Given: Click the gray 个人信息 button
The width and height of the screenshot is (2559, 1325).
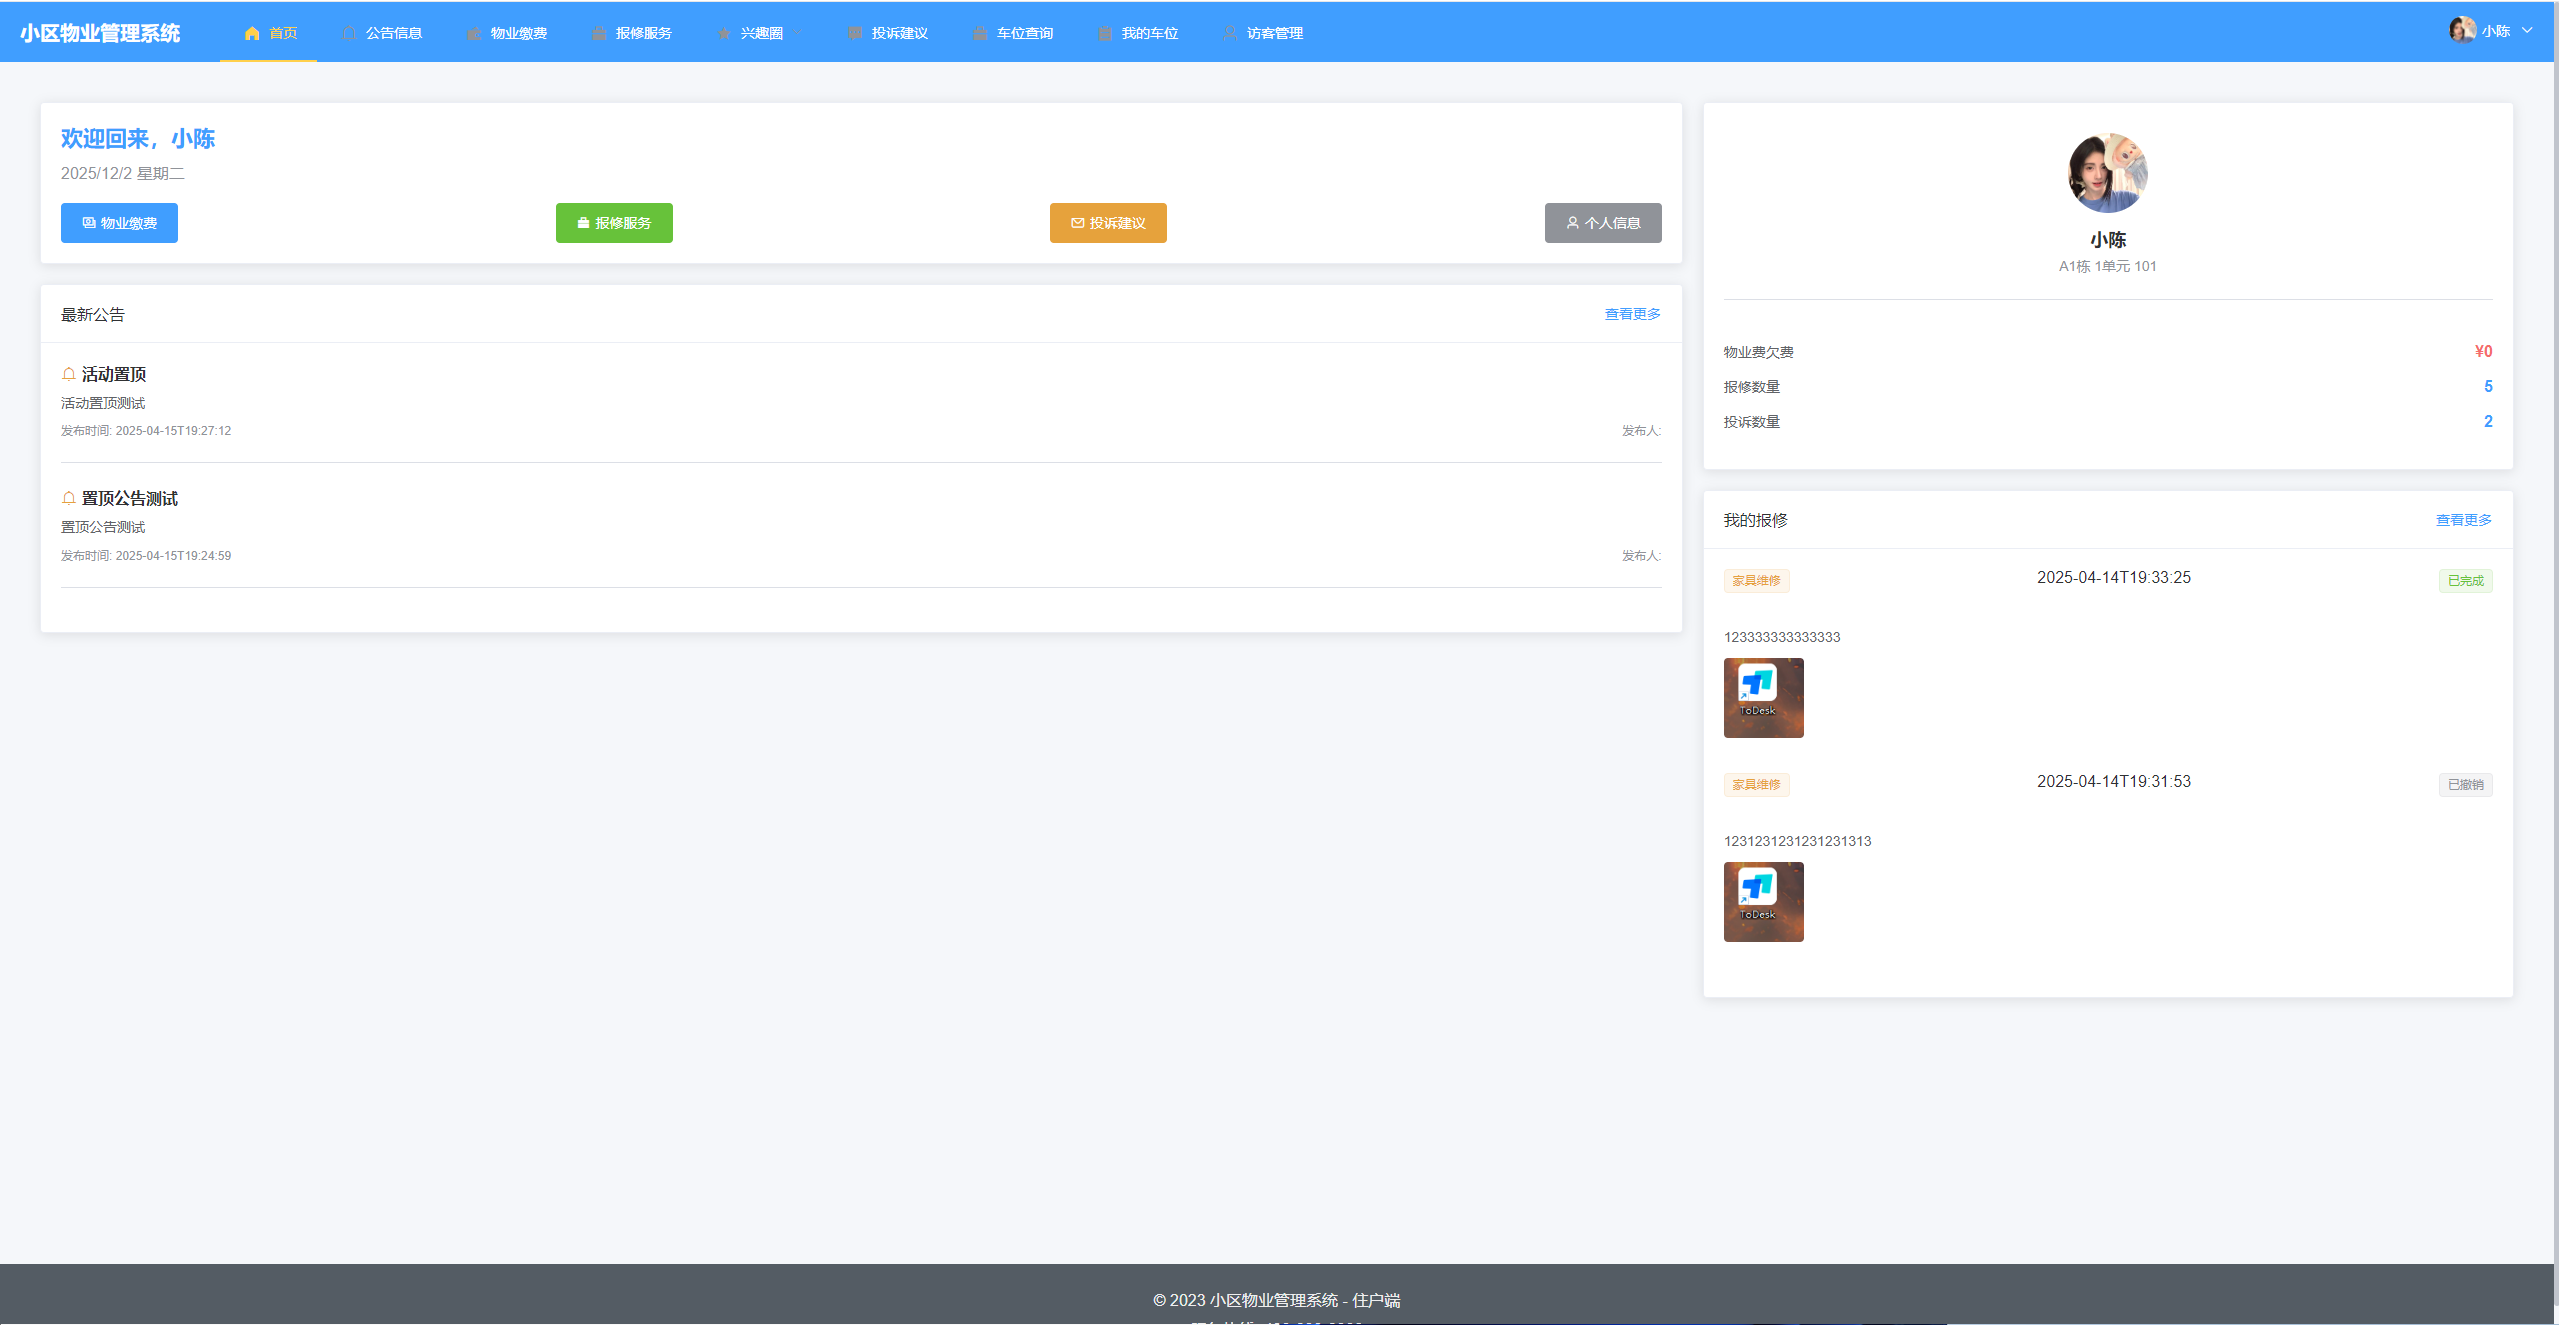Looking at the screenshot, I should coord(1602,223).
